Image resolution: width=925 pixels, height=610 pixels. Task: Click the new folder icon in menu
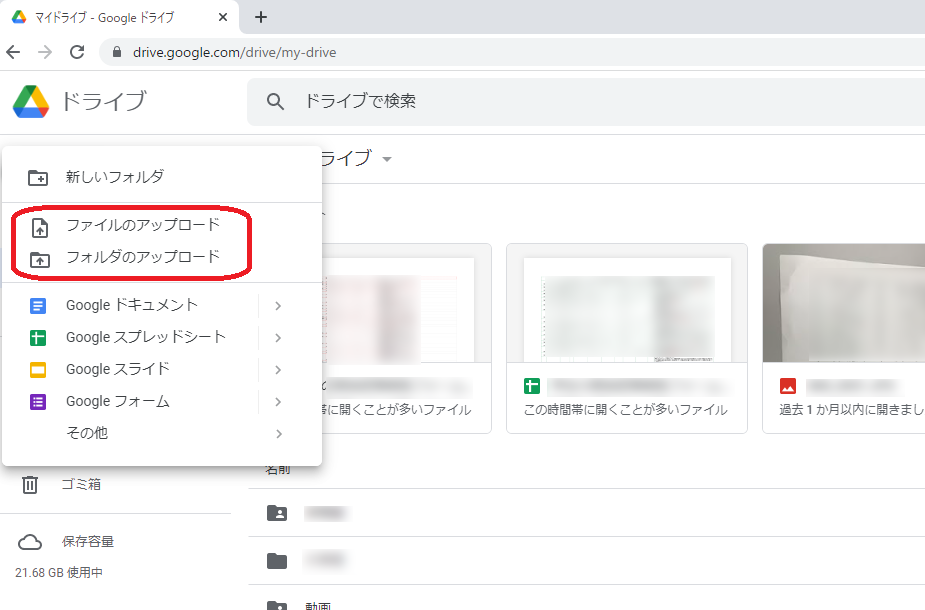(38, 178)
